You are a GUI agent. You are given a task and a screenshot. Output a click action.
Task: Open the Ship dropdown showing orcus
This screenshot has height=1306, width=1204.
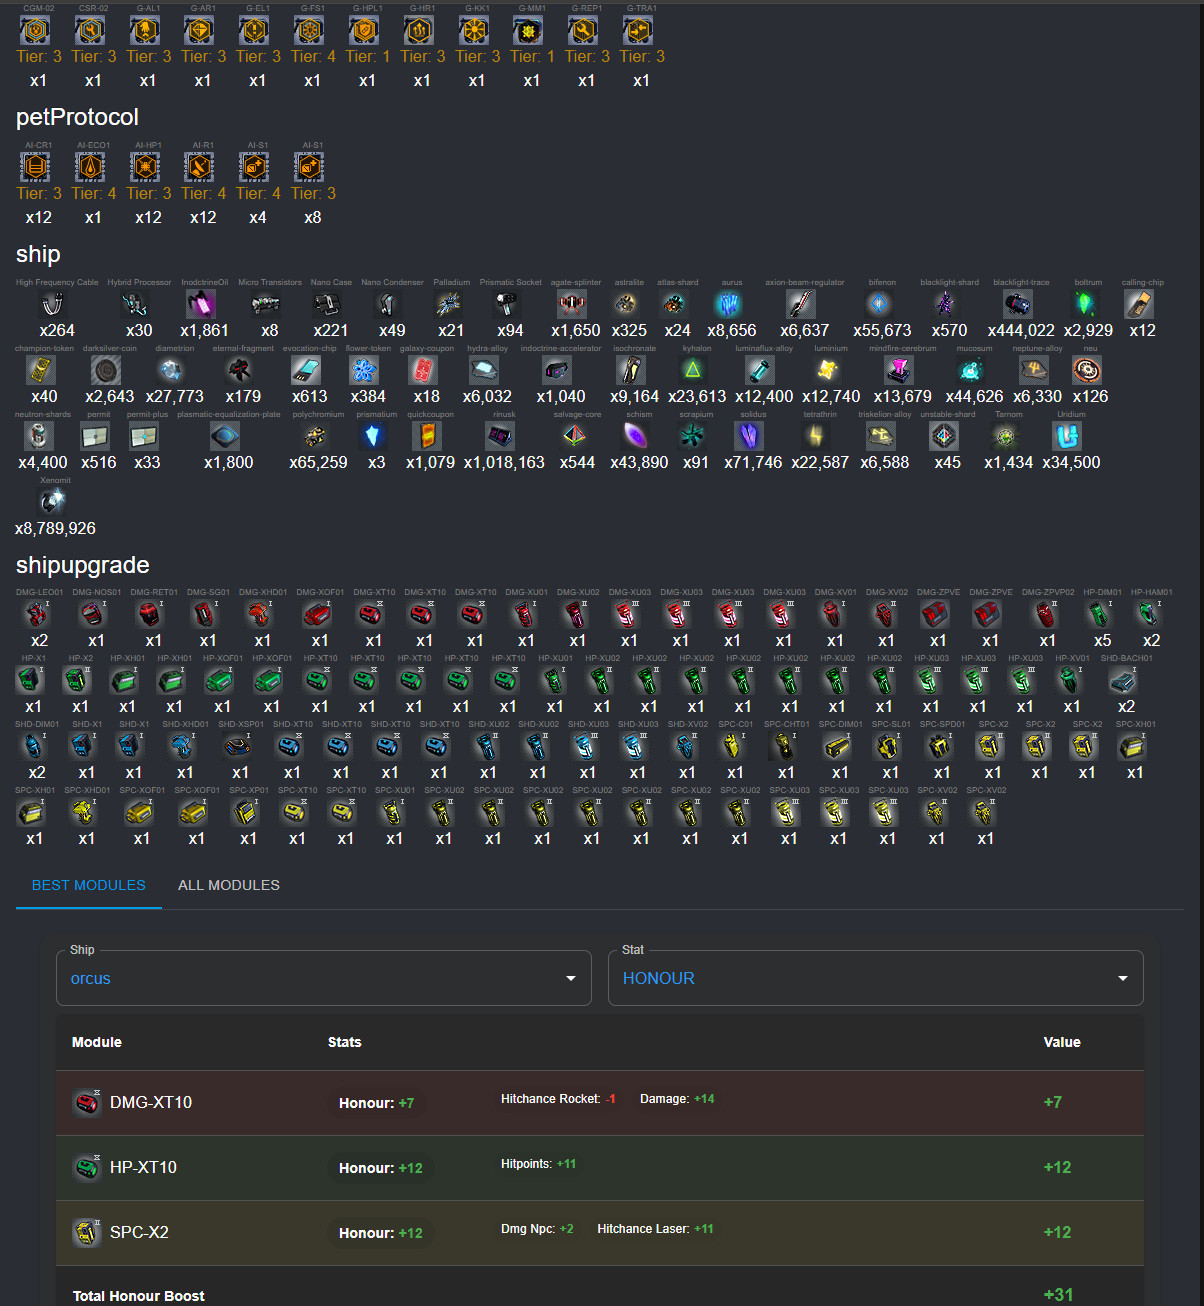tap(324, 978)
